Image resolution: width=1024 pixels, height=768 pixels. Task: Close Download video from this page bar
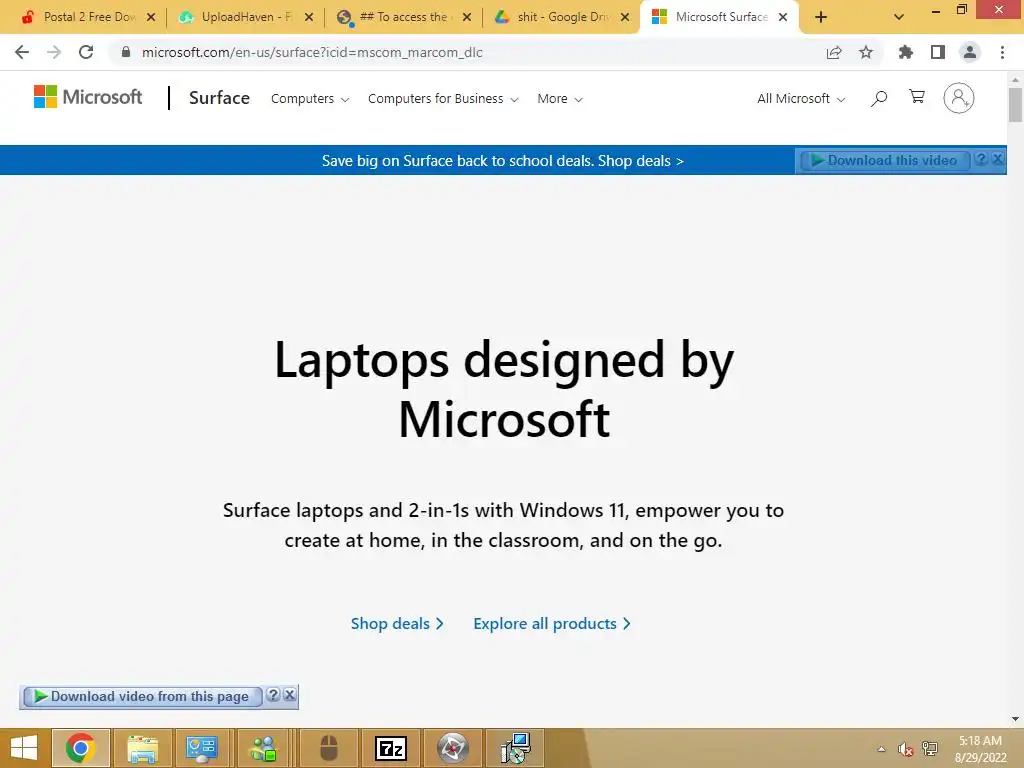289,695
